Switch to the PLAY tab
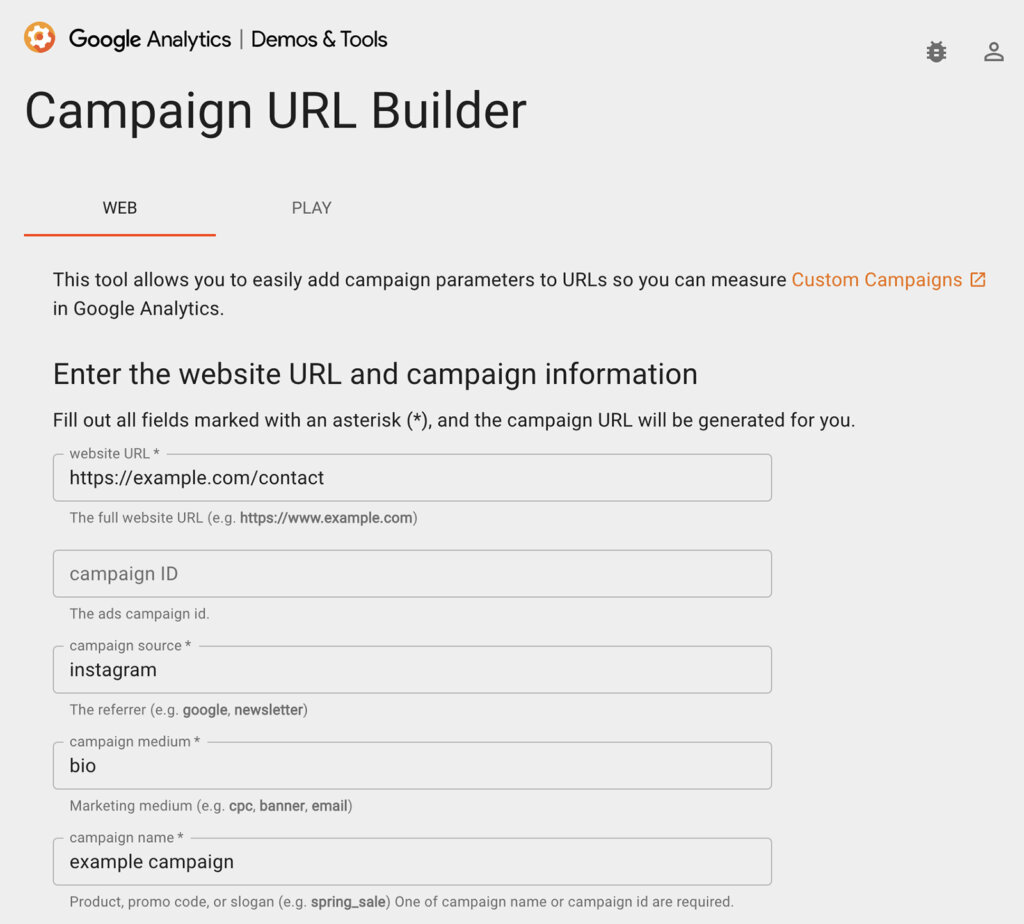1024x924 pixels. [x=311, y=208]
